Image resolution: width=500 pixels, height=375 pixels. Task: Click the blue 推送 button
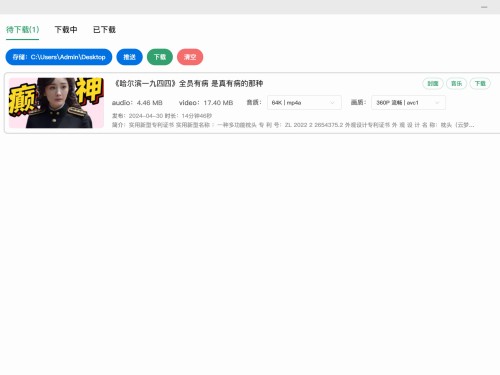click(x=129, y=57)
